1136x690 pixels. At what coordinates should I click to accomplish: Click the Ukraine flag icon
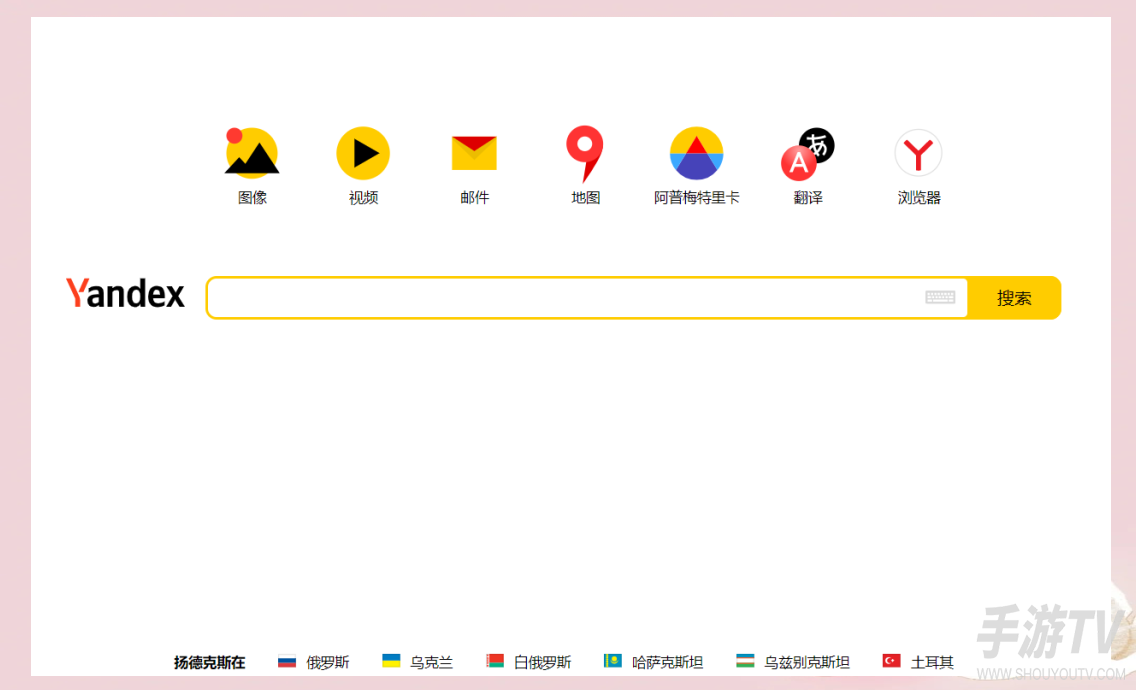coord(391,660)
